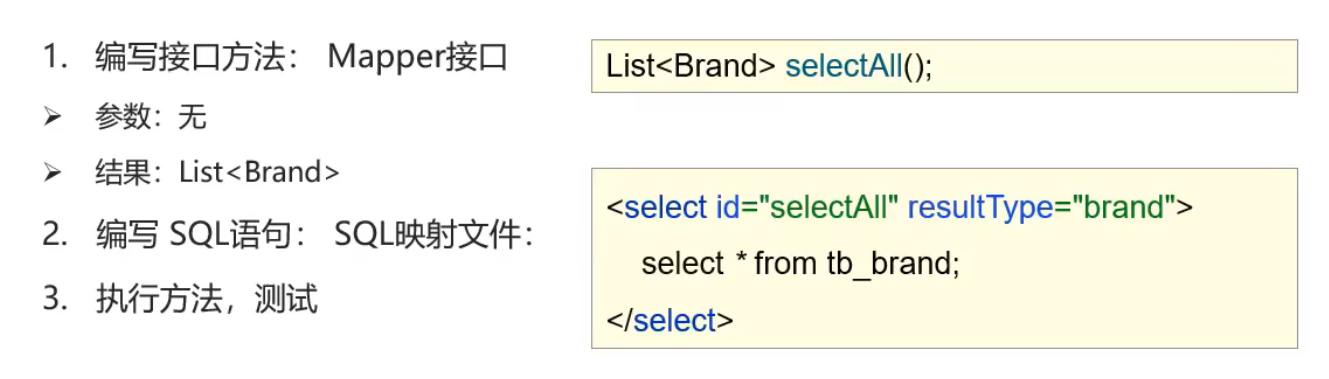Click the resultType attribute name
The height and width of the screenshot is (379, 1329).
978,208
